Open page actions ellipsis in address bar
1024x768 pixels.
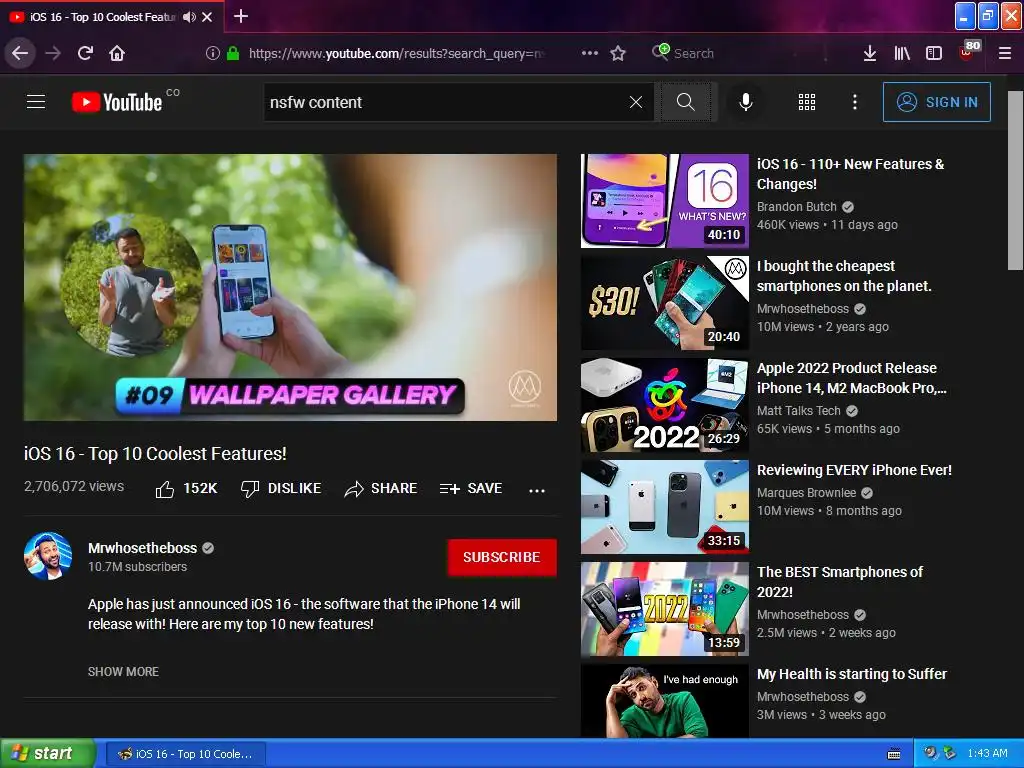590,53
